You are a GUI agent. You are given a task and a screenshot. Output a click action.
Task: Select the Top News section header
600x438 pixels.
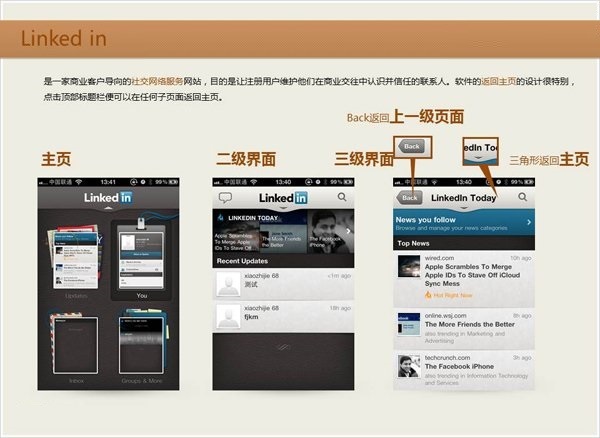coord(464,243)
